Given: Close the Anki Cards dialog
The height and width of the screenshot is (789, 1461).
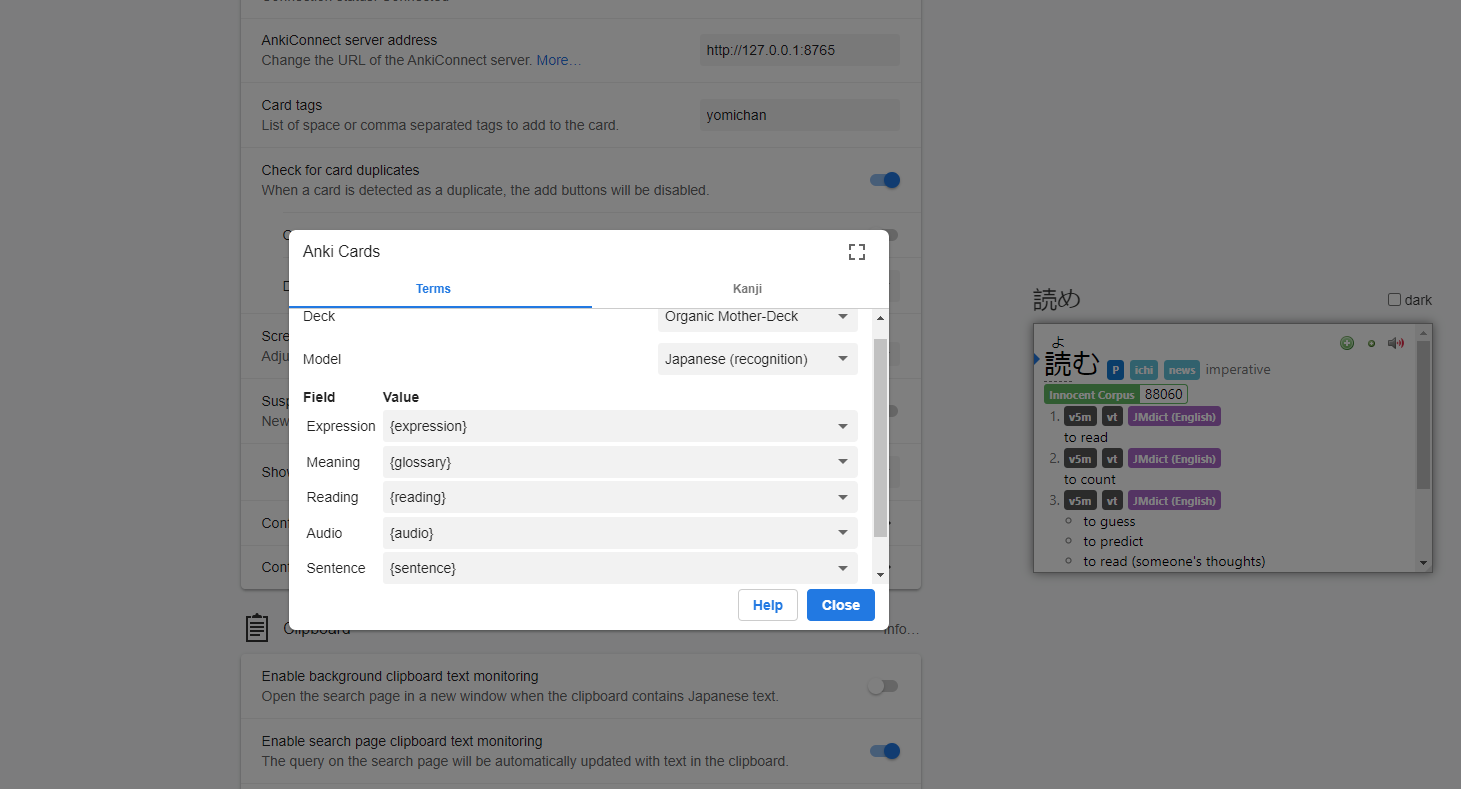Looking at the screenshot, I should click(841, 605).
